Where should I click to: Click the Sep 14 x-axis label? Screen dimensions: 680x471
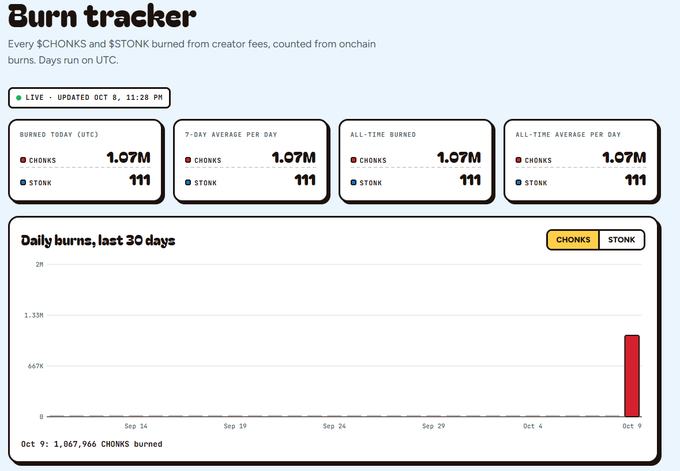click(x=136, y=426)
